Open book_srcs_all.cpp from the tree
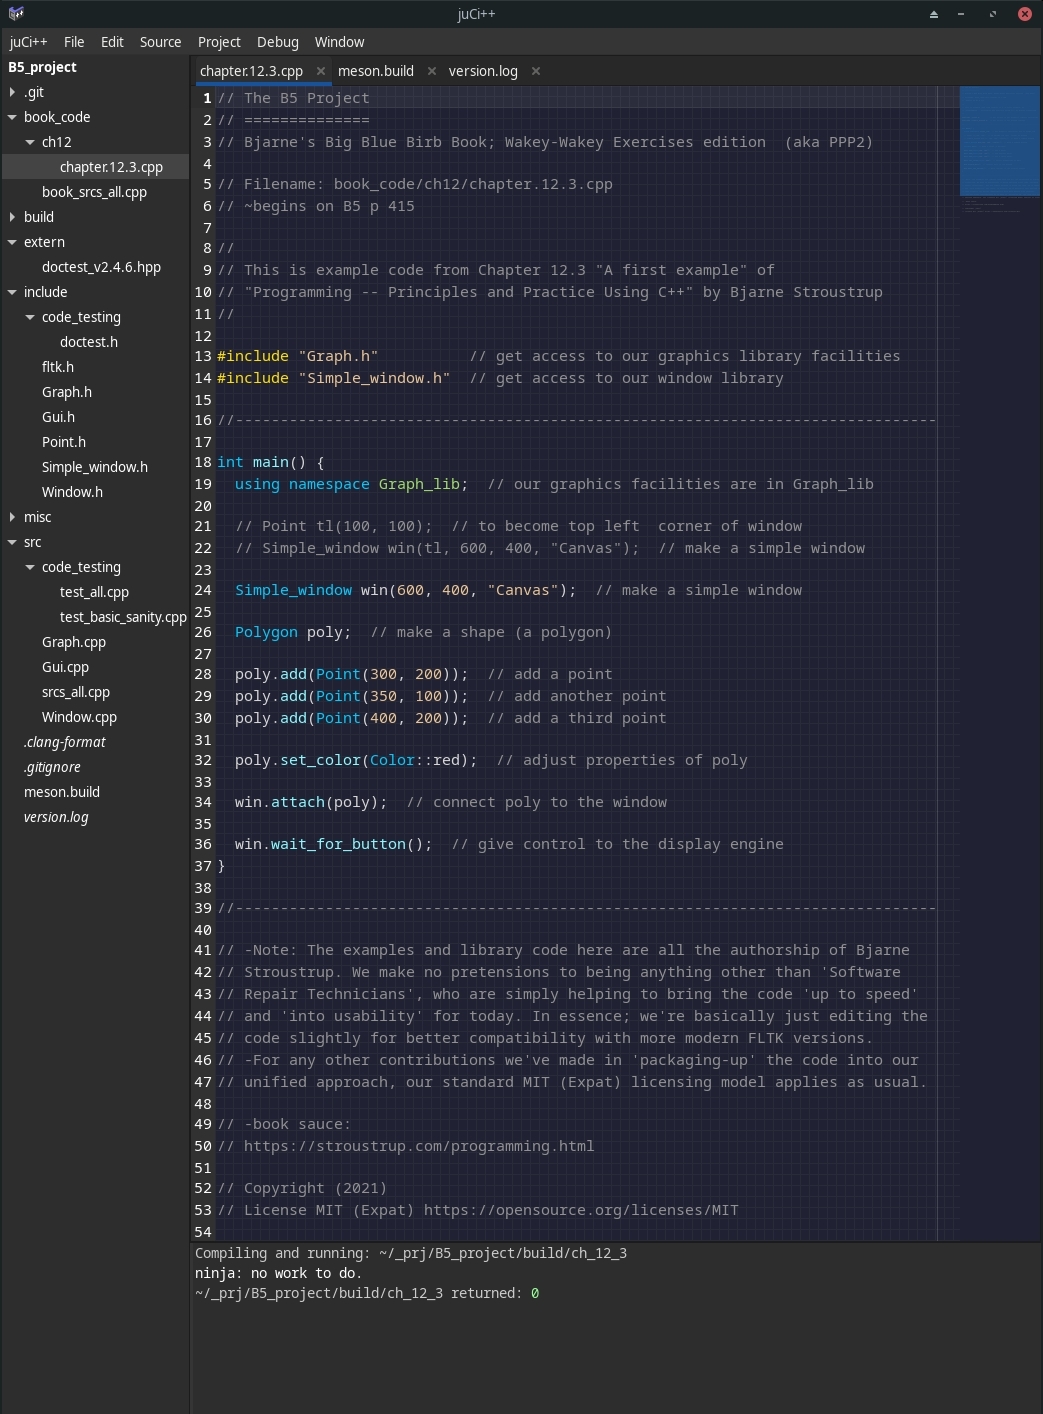 tap(95, 192)
